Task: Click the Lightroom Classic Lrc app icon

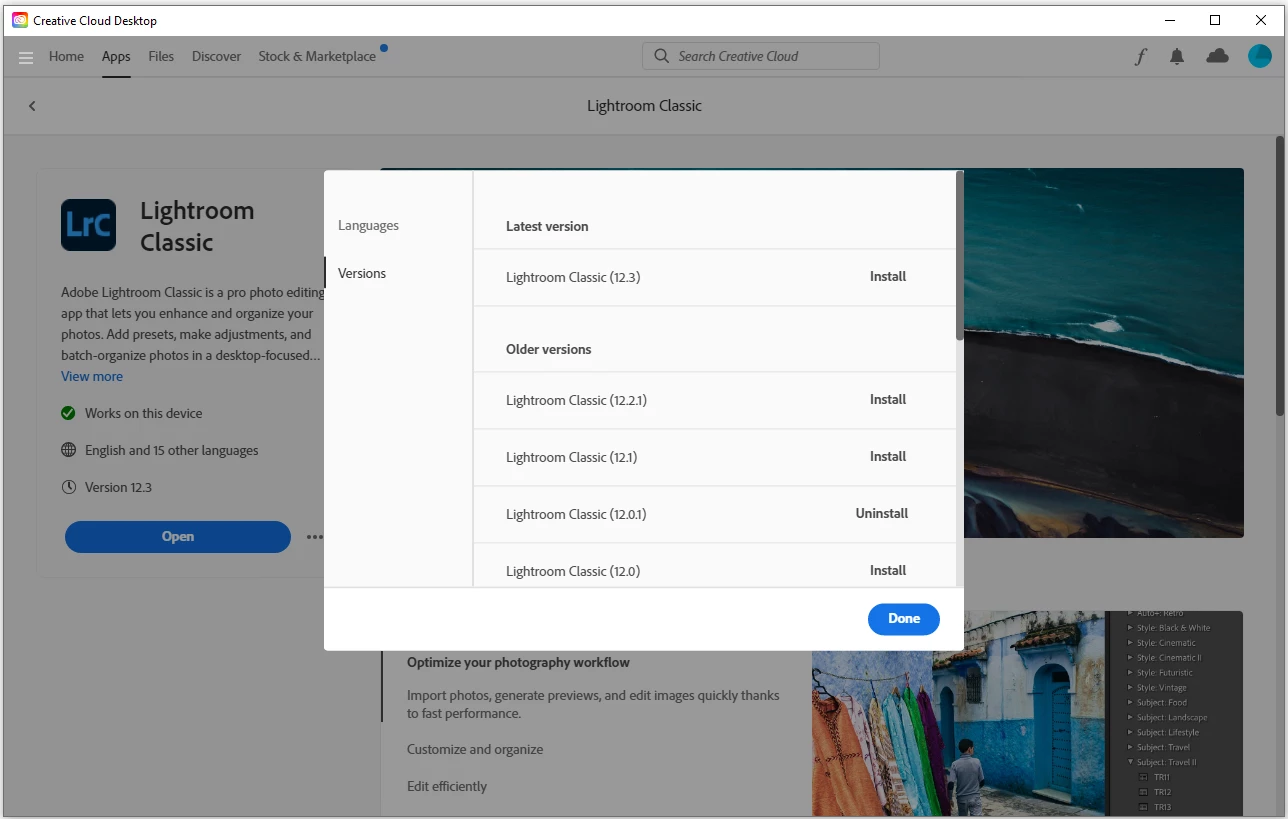Action: pos(88,225)
